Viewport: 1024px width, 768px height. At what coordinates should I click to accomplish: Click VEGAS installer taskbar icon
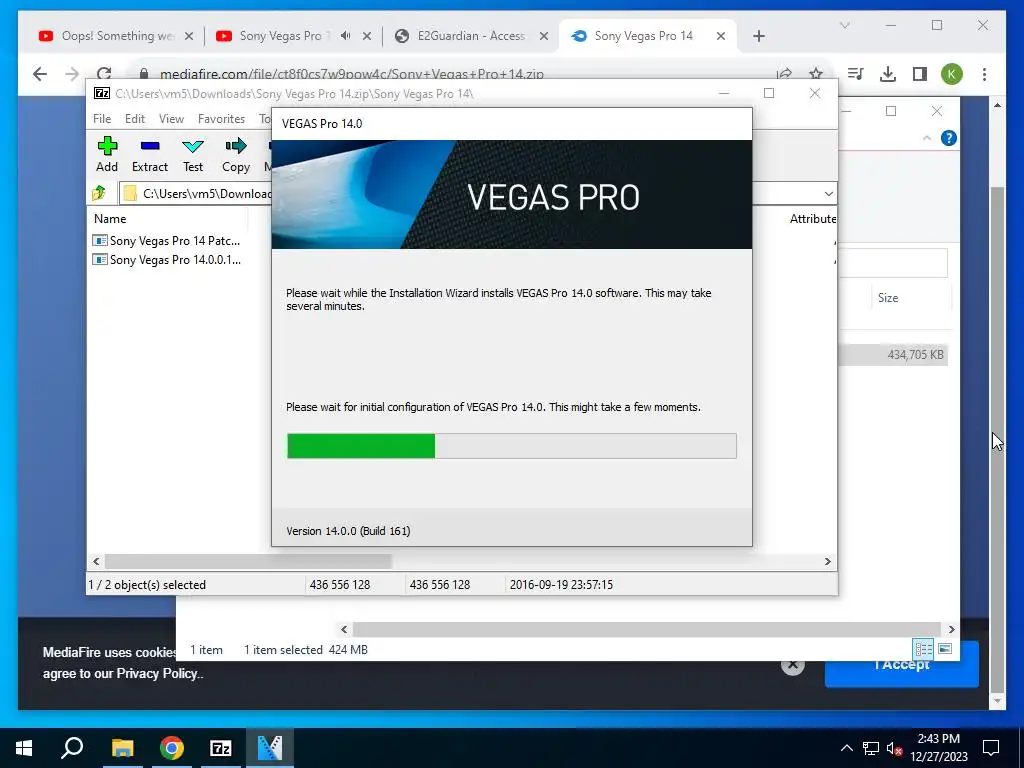pyautogui.click(x=270, y=748)
